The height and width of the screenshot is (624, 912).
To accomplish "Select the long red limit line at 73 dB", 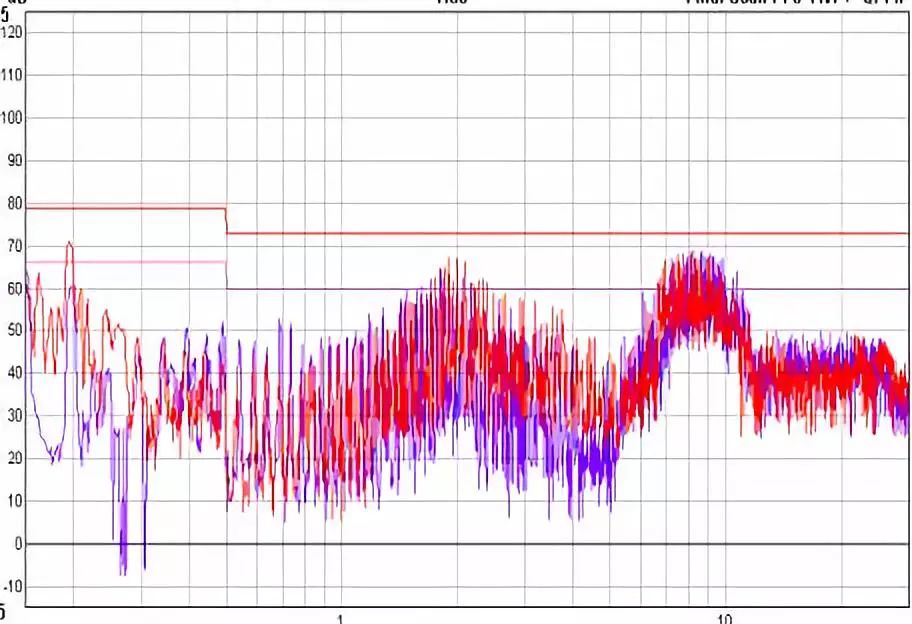I will tap(560, 233).
